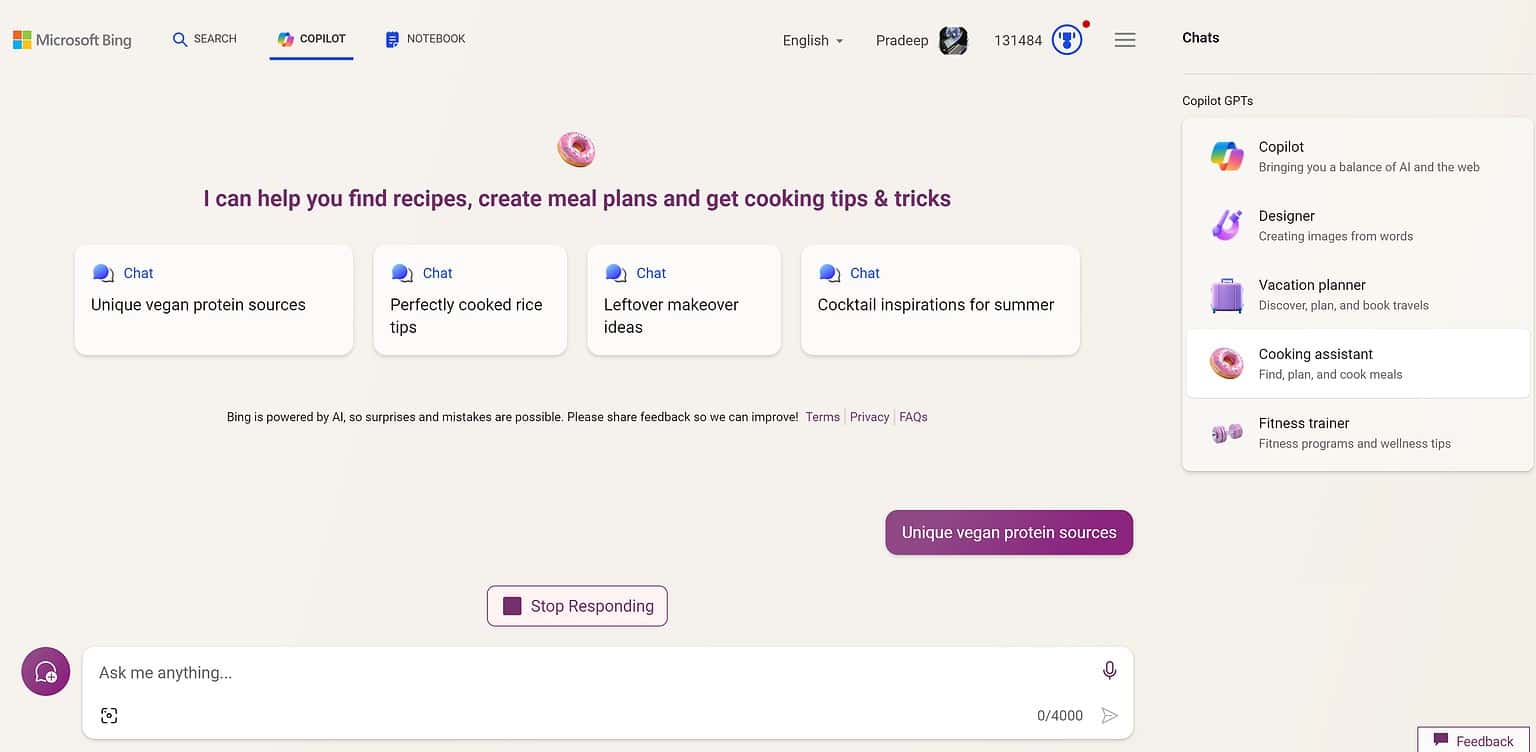Start a new topic with purple chat button
Viewport: 1536px width, 752px height.
[46, 671]
